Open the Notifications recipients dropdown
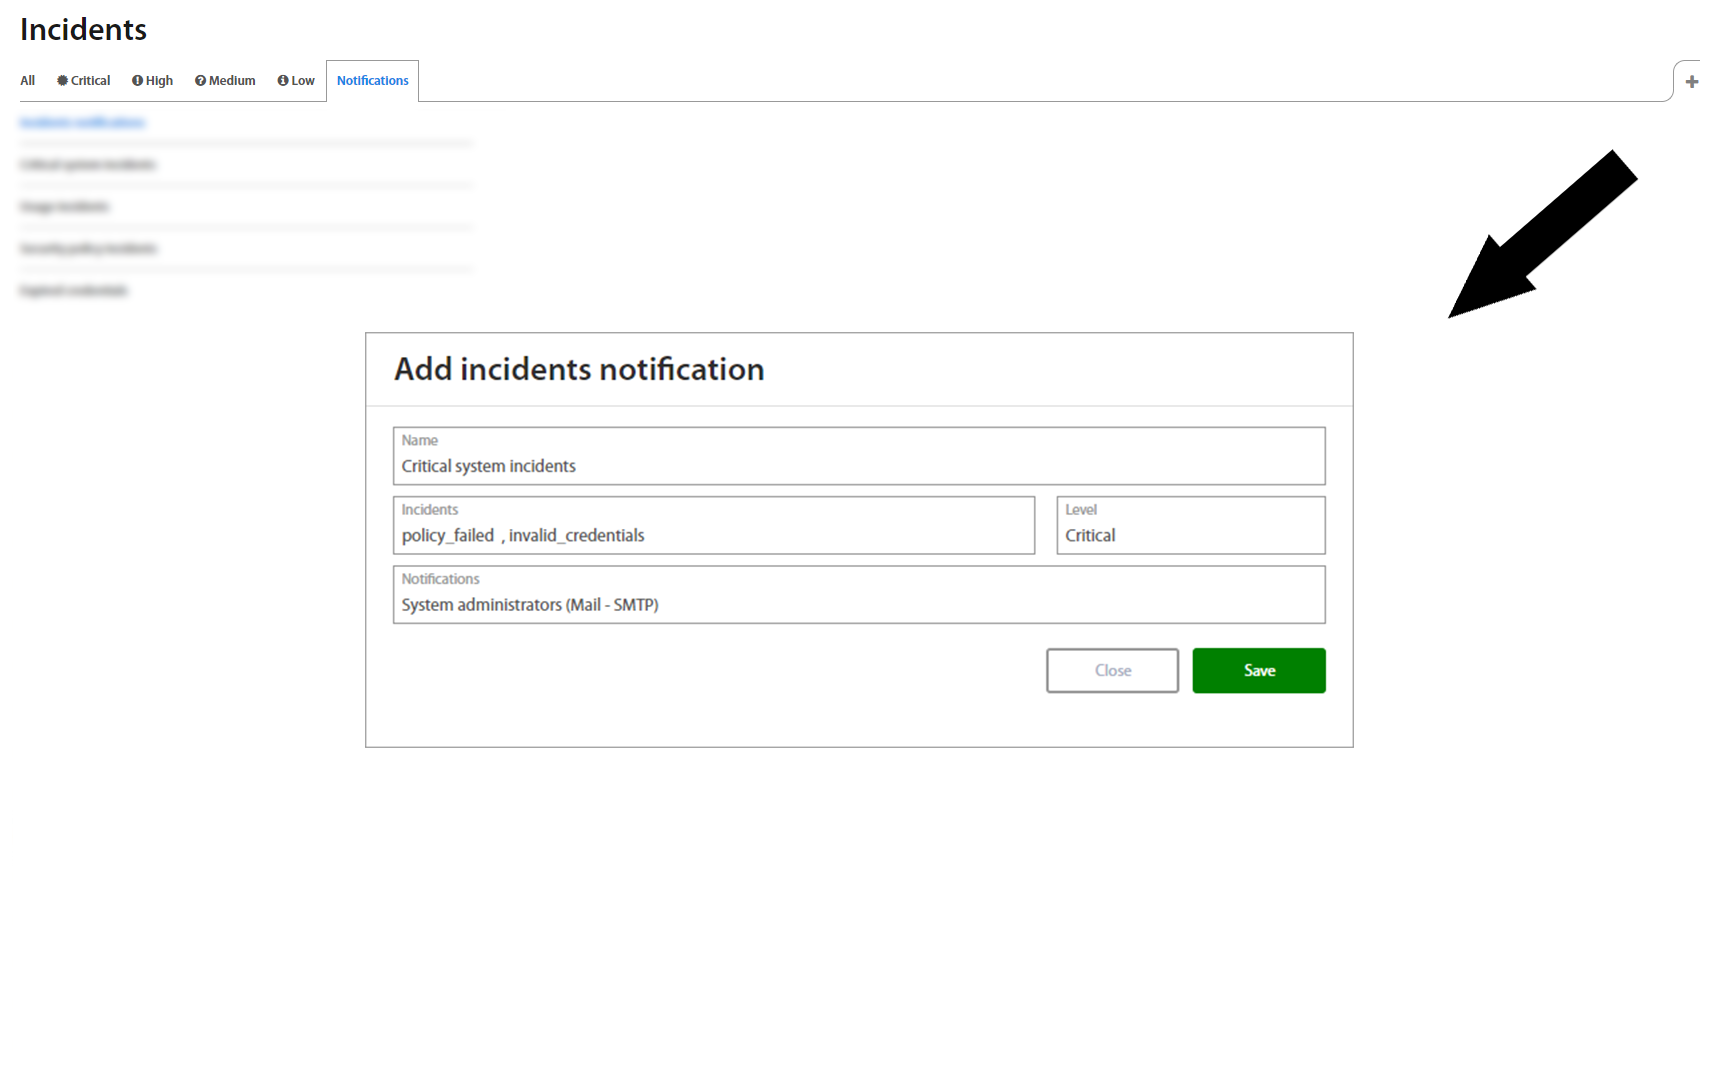The width and height of the screenshot is (1720, 1080). click(x=858, y=605)
